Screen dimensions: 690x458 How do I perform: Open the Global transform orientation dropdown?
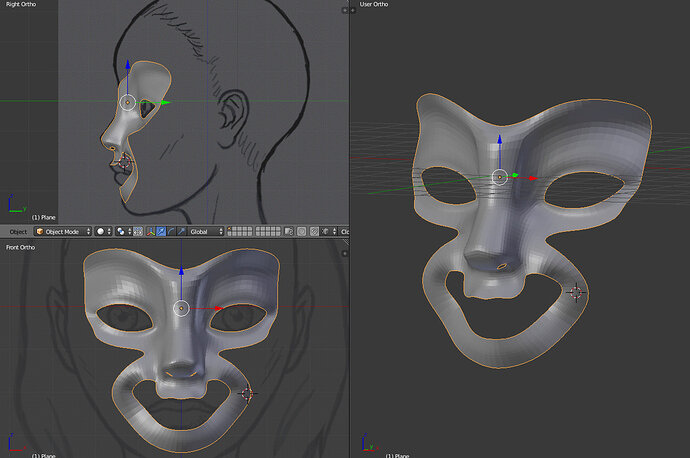pyautogui.click(x=206, y=231)
